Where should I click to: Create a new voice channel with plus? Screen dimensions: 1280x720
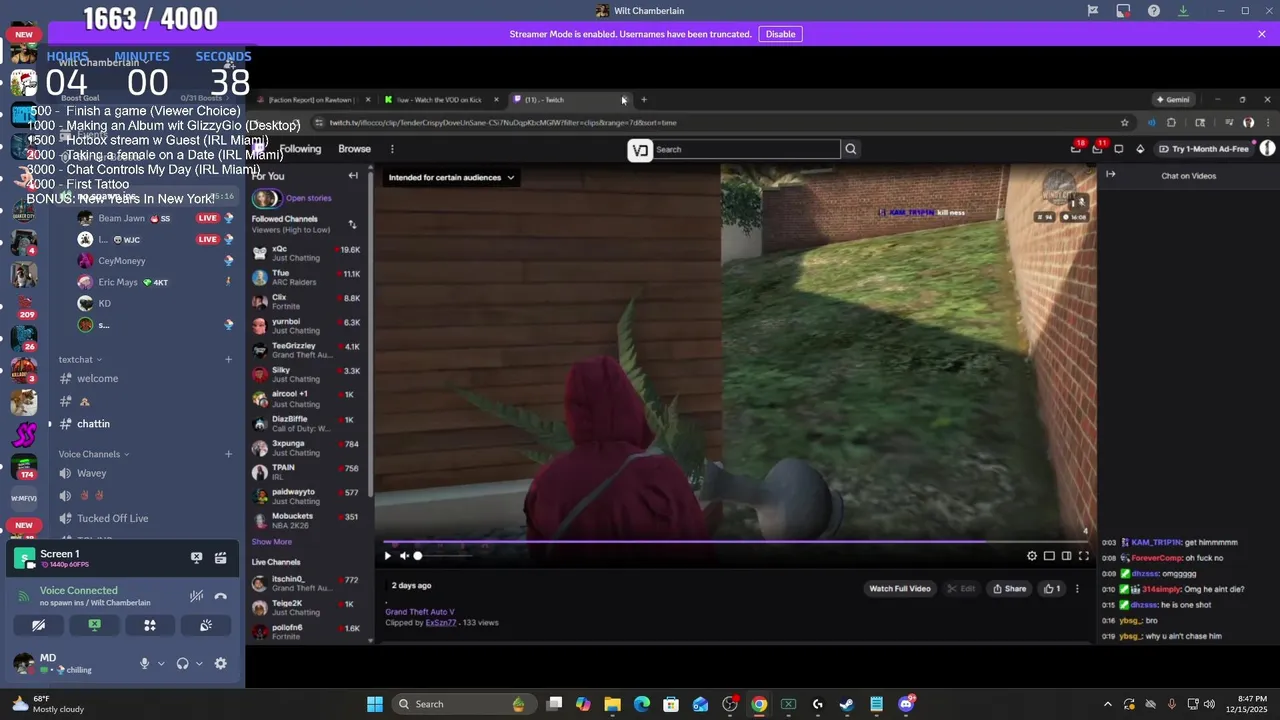point(228,454)
